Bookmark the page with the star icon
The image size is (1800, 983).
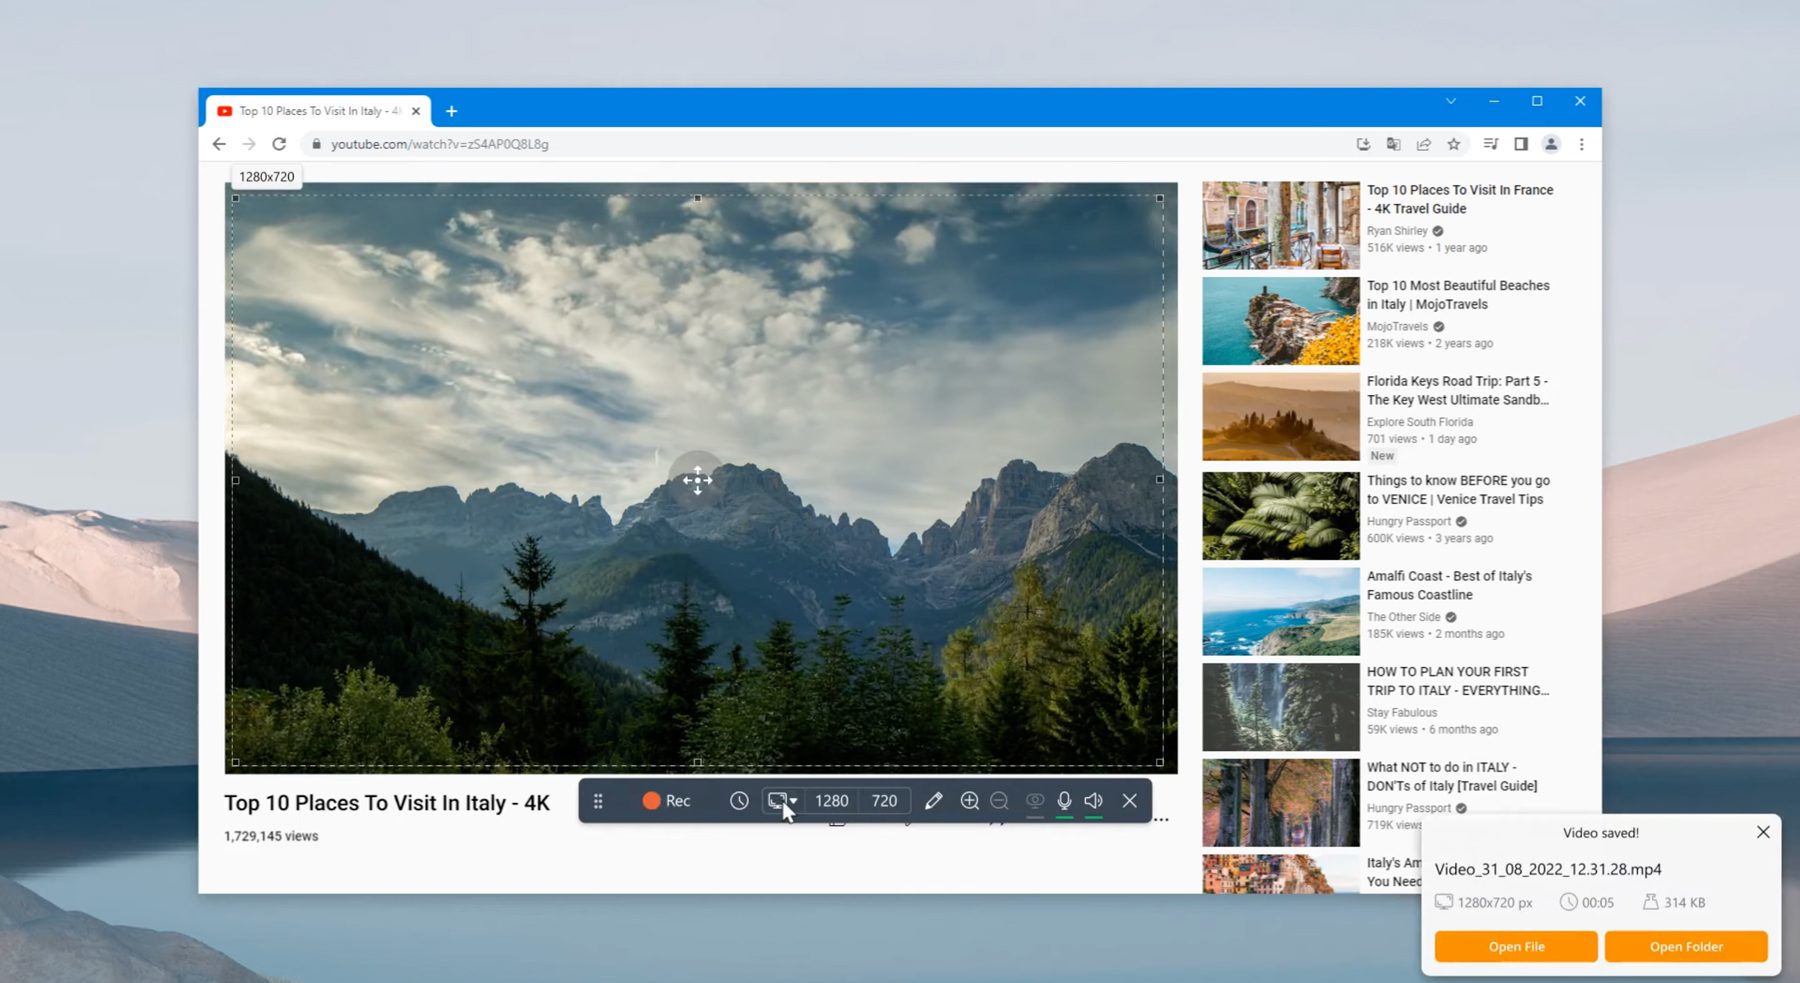coord(1455,144)
